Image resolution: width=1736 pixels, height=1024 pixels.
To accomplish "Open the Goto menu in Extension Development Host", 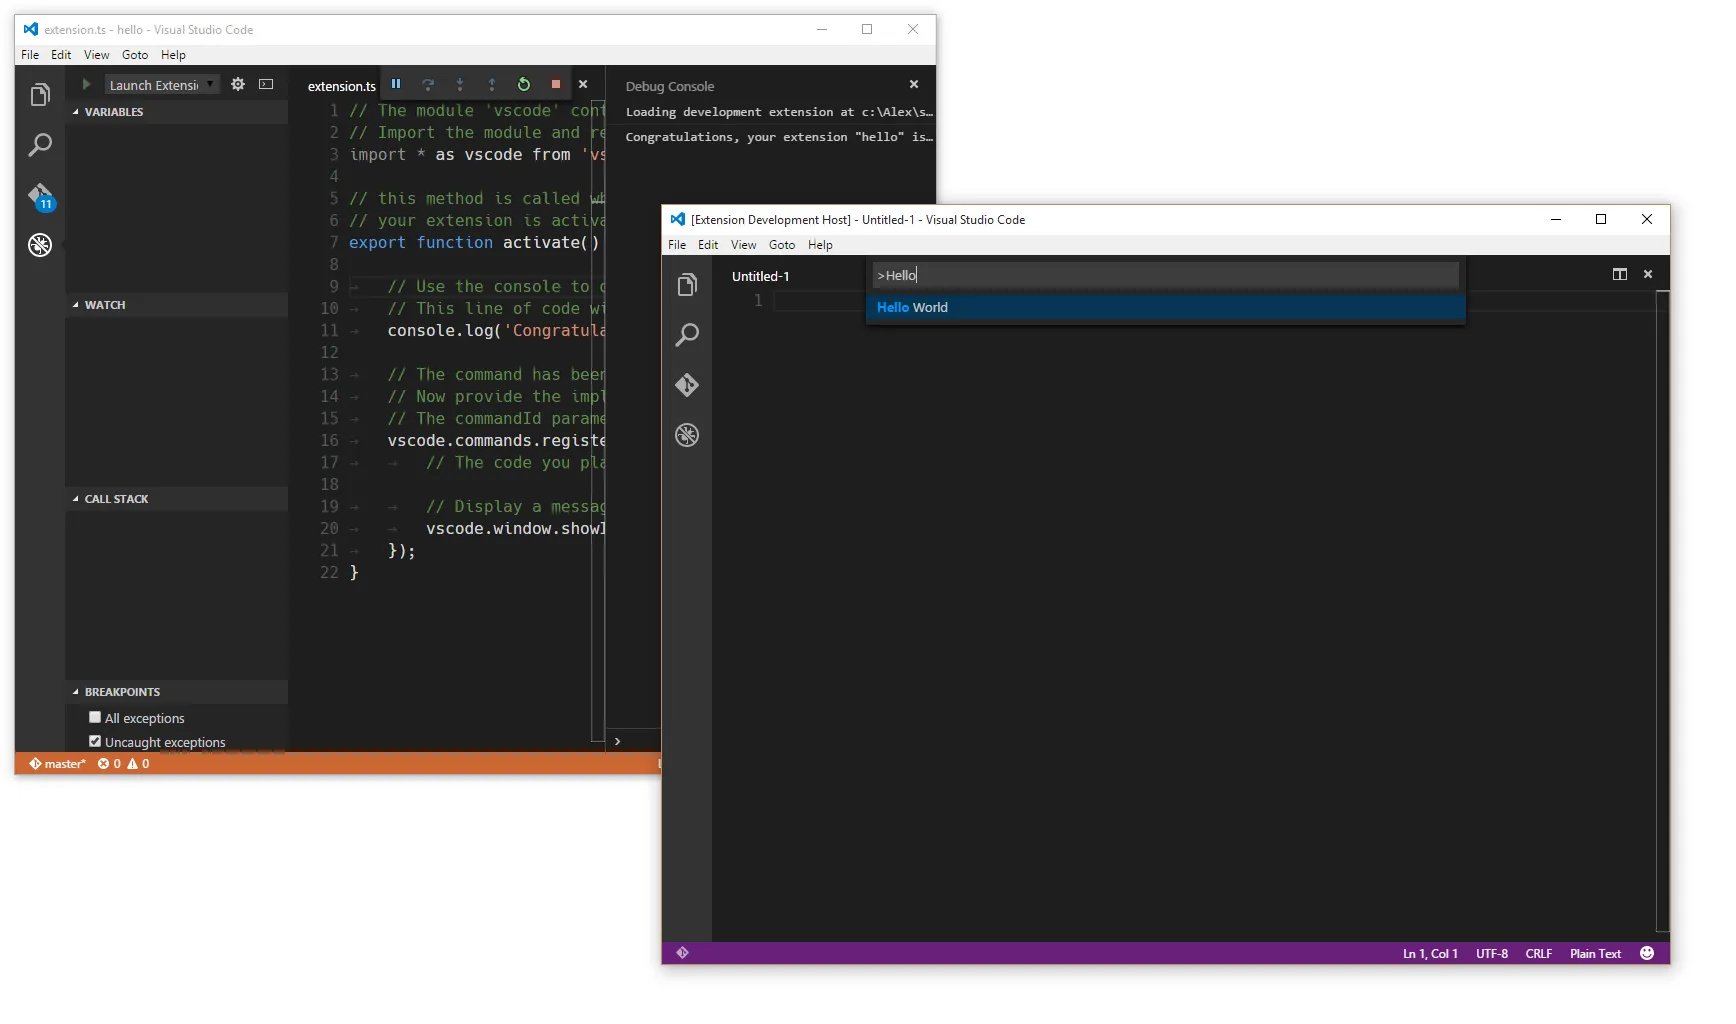I will point(782,245).
